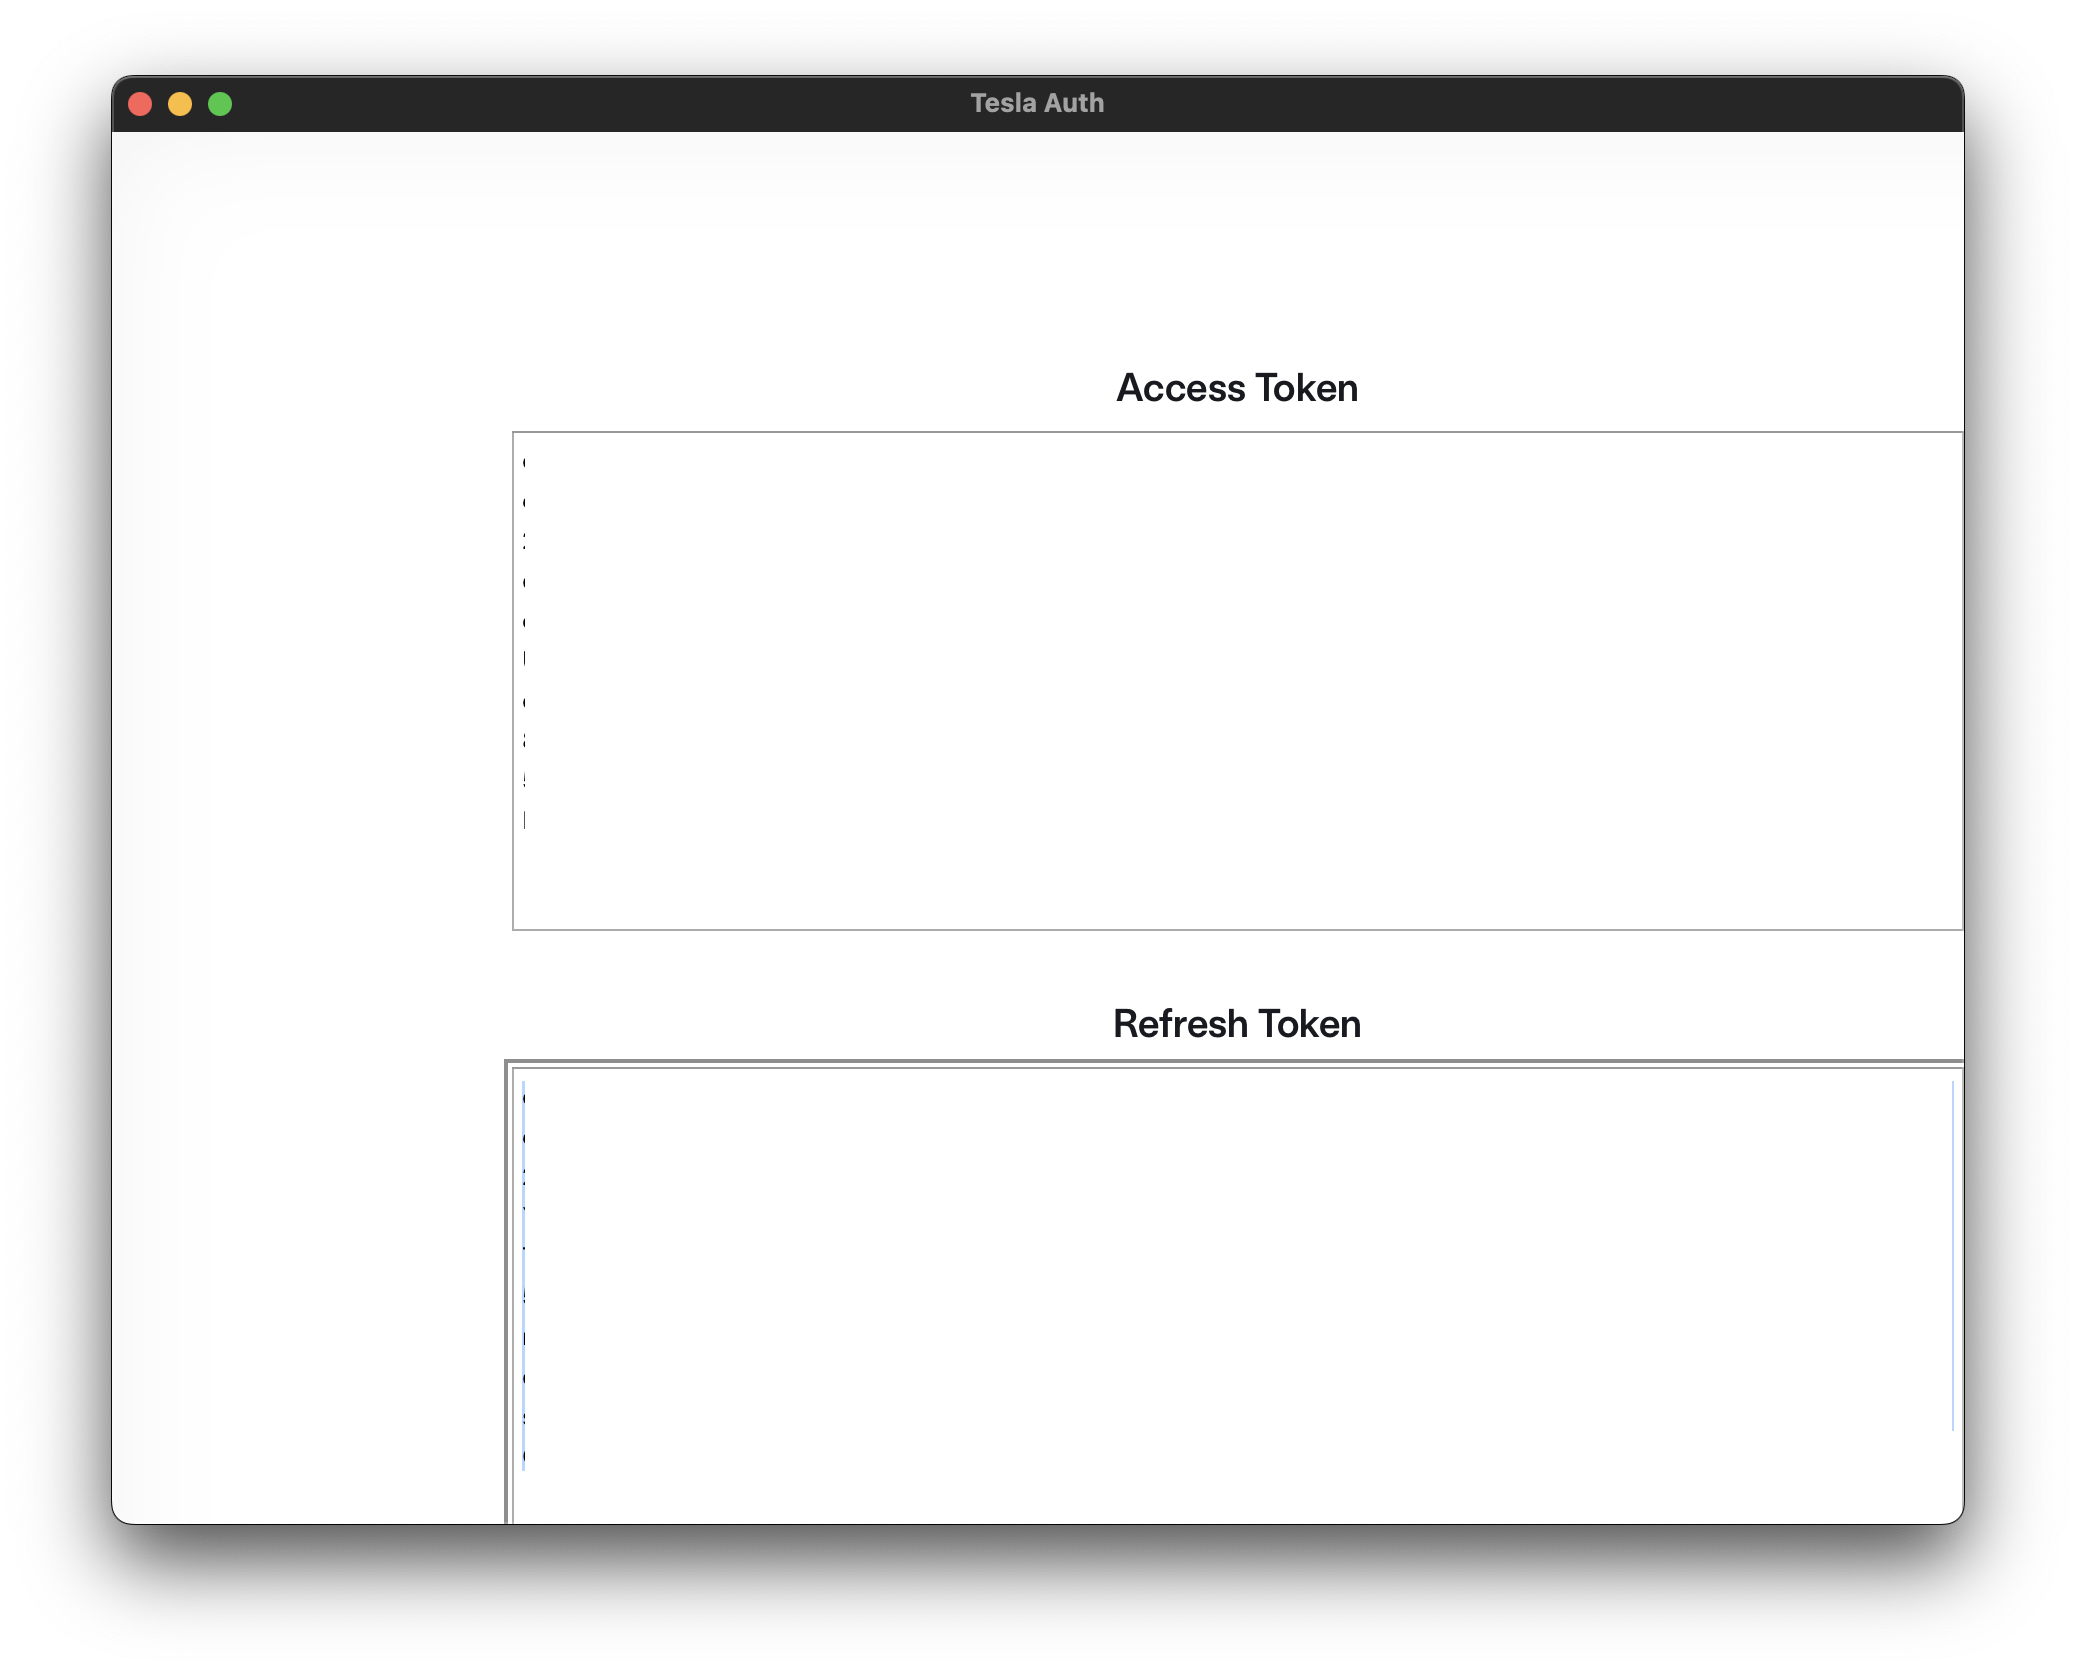Minimize the Tesla Auth window
Image resolution: width=2076 pixels, height=1672 pixels.
coord(180,104)
